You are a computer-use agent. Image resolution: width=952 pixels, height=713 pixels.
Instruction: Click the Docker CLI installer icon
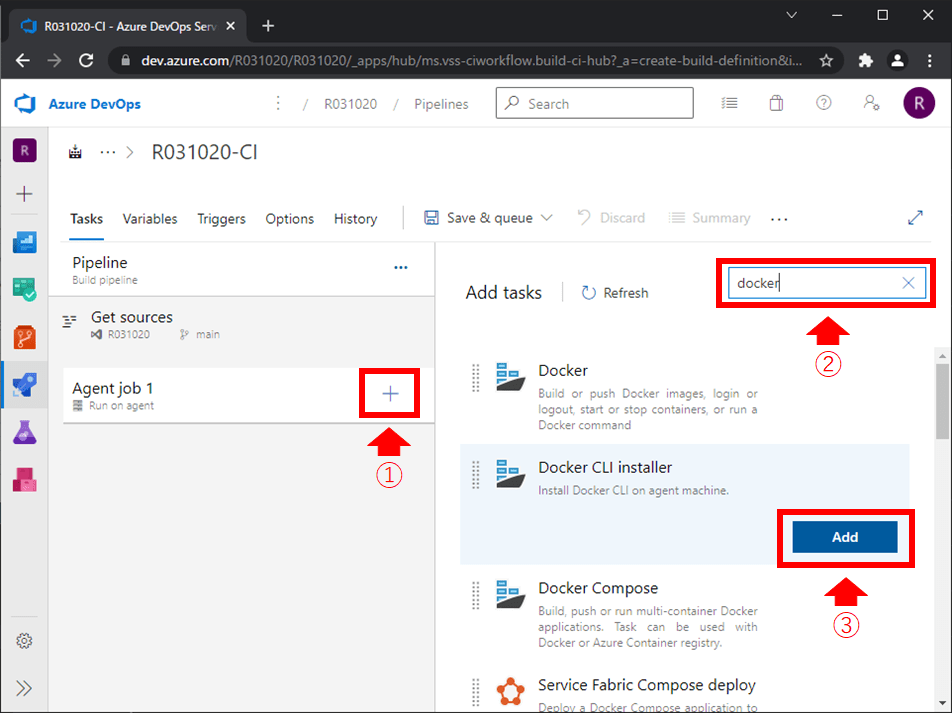(510, 474)
